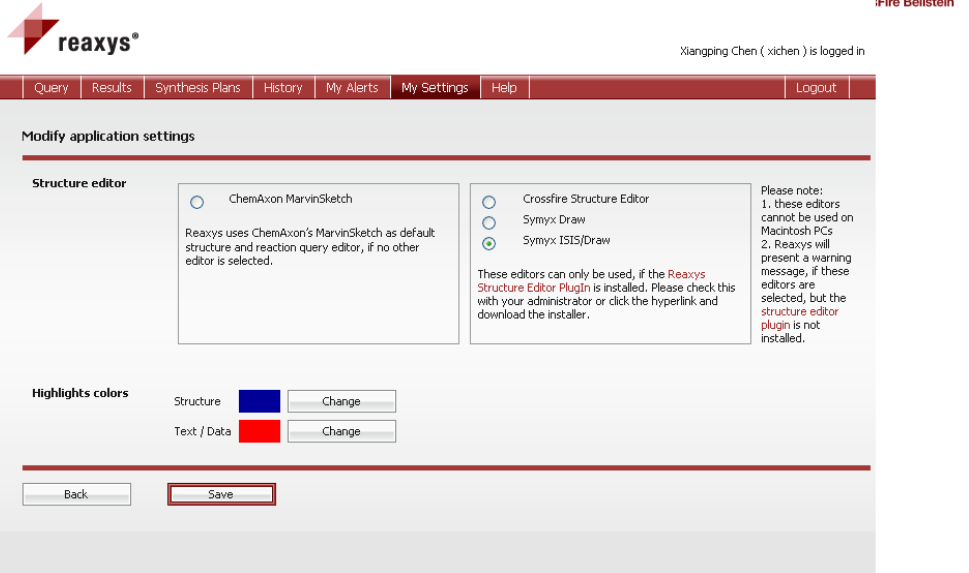969x573 pixels.
Task: Click the 'Please note:' text
Action: point(792,190)
